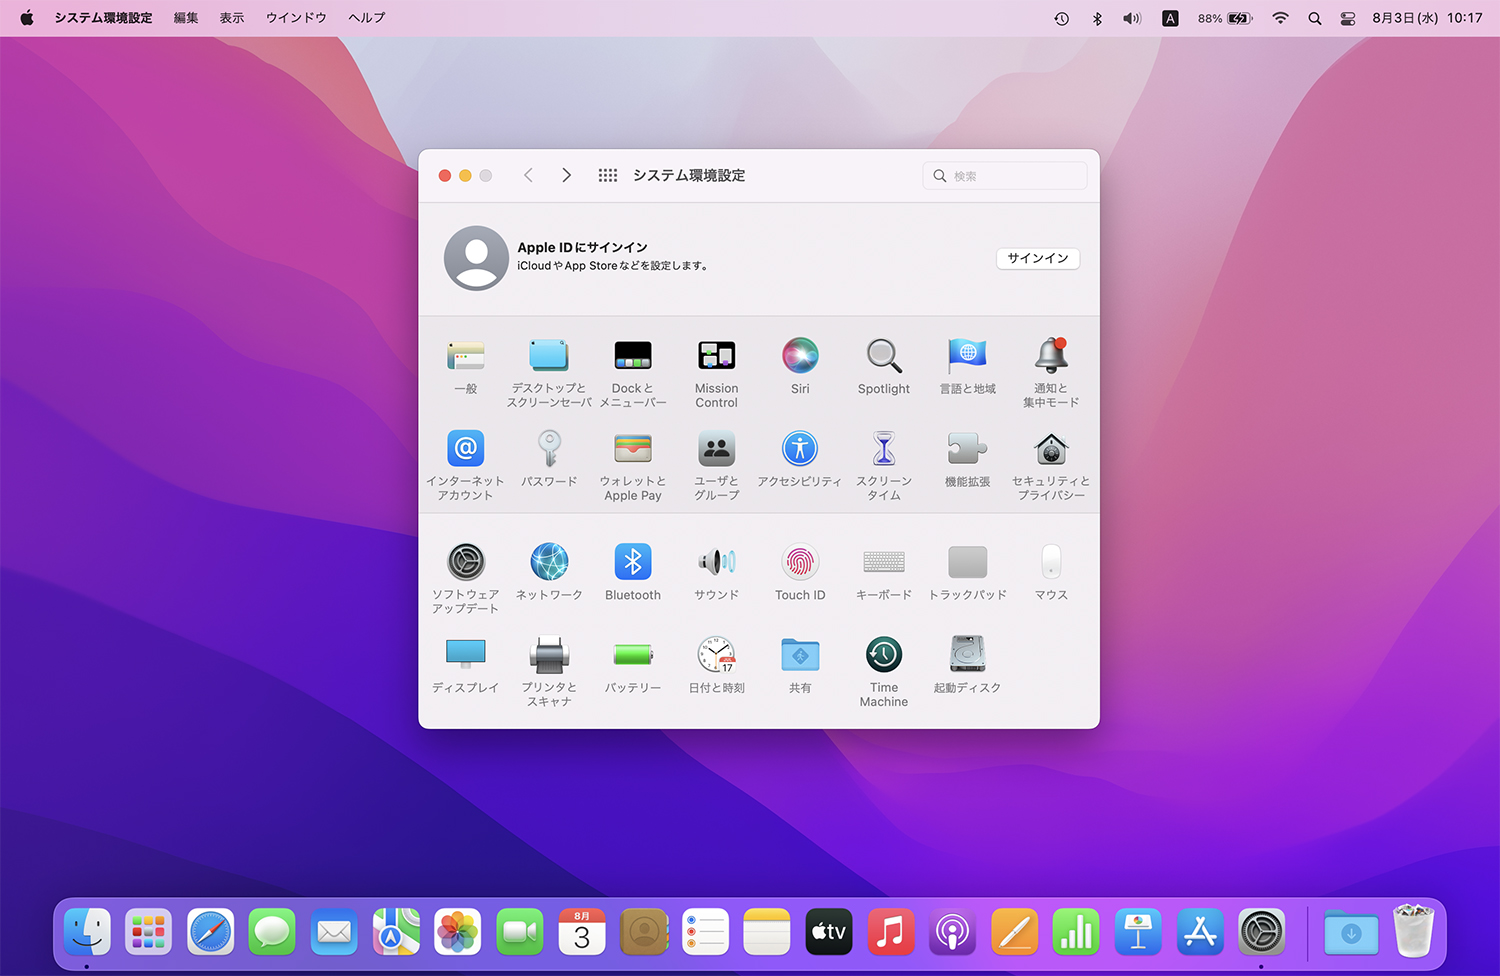Launch Safari from the Dock
The width and height of the screenshot is (1500, 976).
coord(211,932)
